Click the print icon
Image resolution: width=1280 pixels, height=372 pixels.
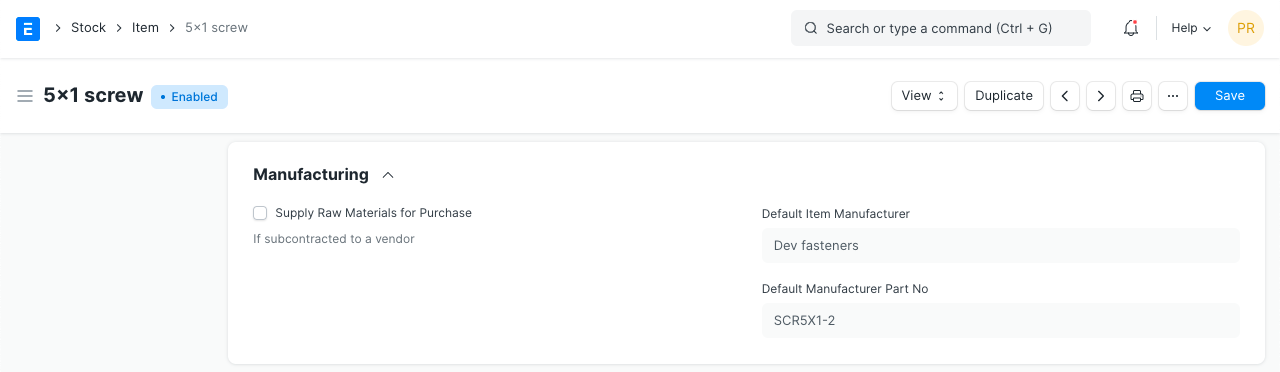click(x=1137, y=96)
